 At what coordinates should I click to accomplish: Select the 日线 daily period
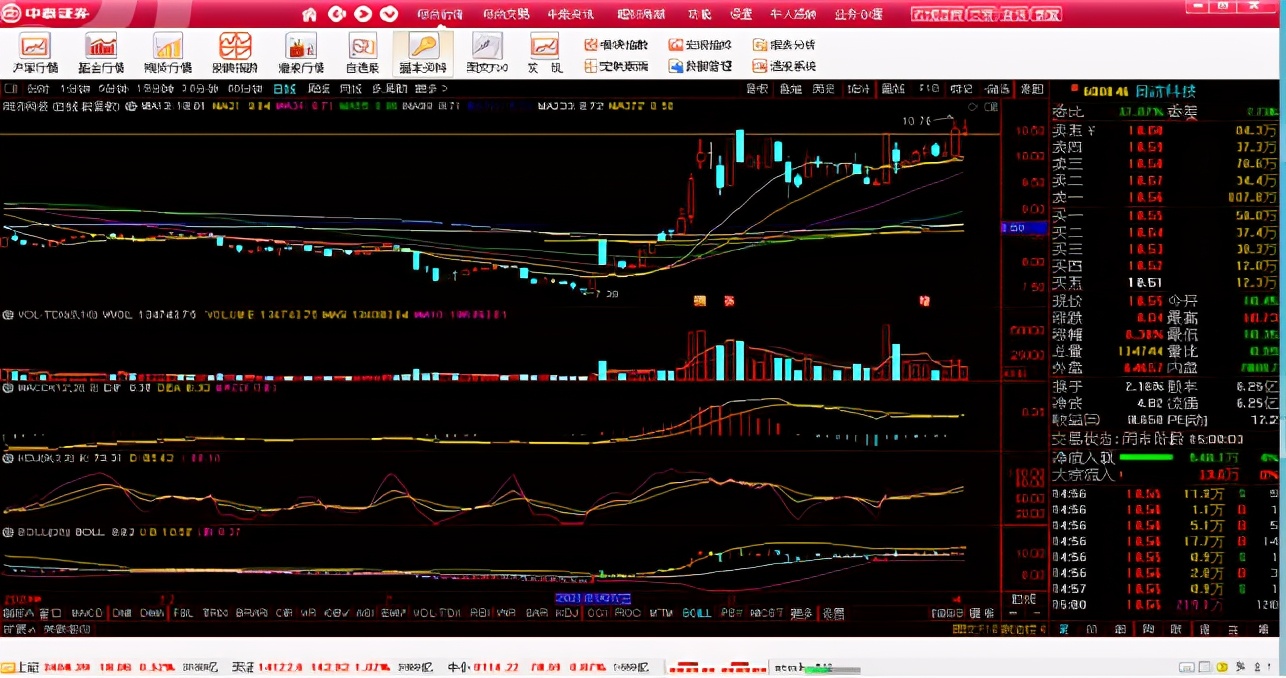(x=285, y=89)
